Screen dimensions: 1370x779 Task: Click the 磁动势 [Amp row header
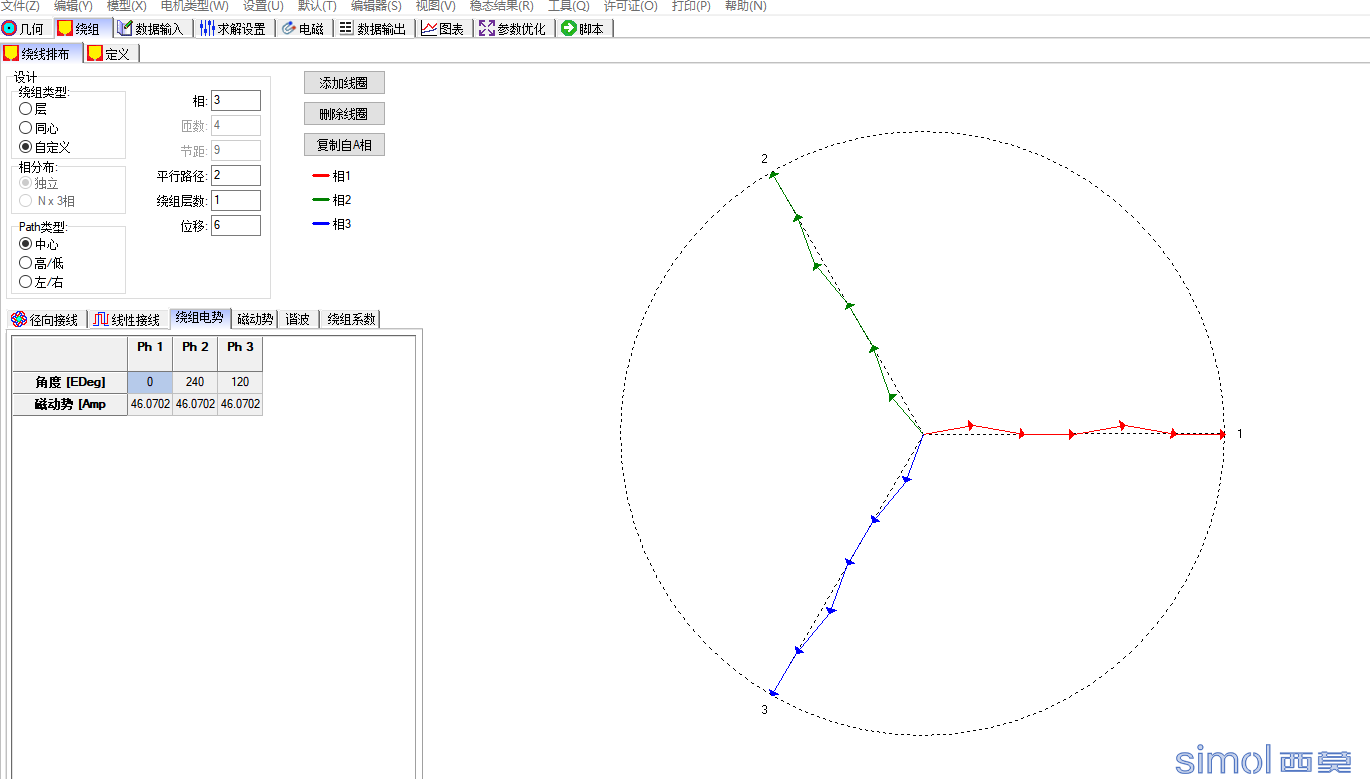(70, 404)
